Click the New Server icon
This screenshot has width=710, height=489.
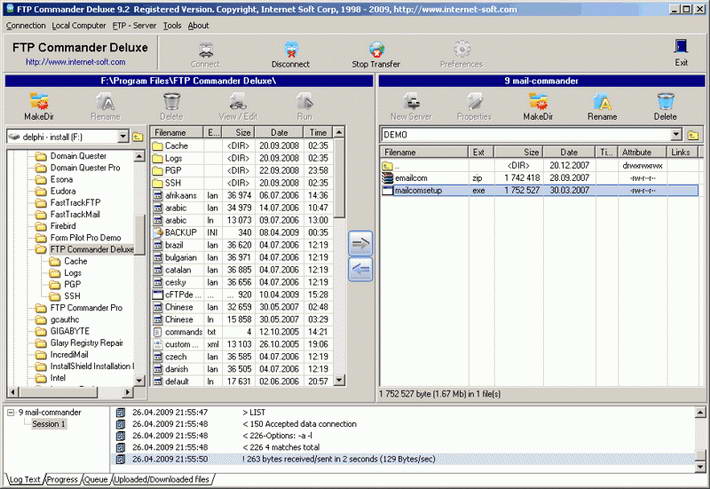click(x=411, y=101)
